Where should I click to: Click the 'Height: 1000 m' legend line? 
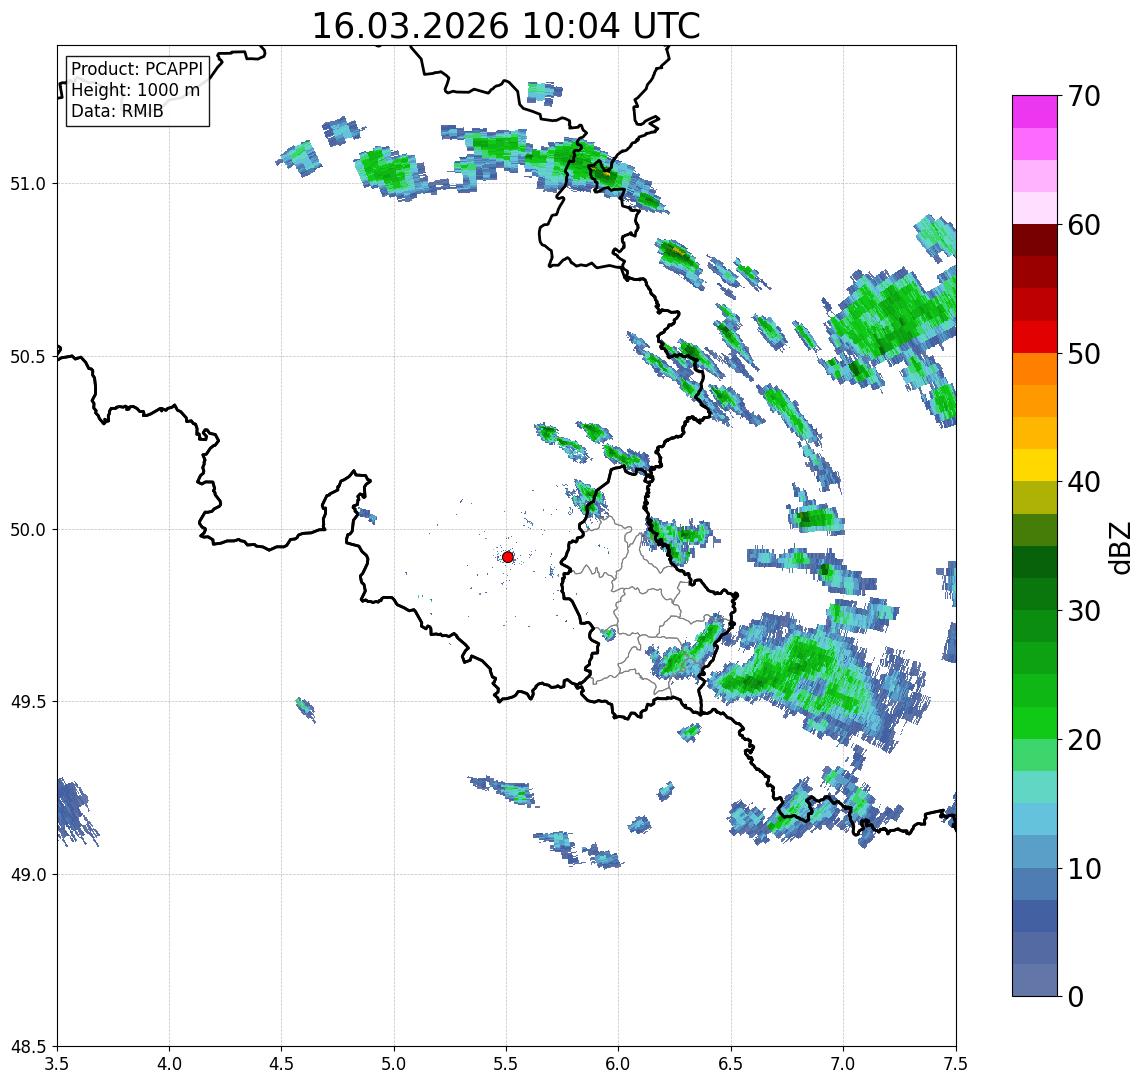[135, 90]
